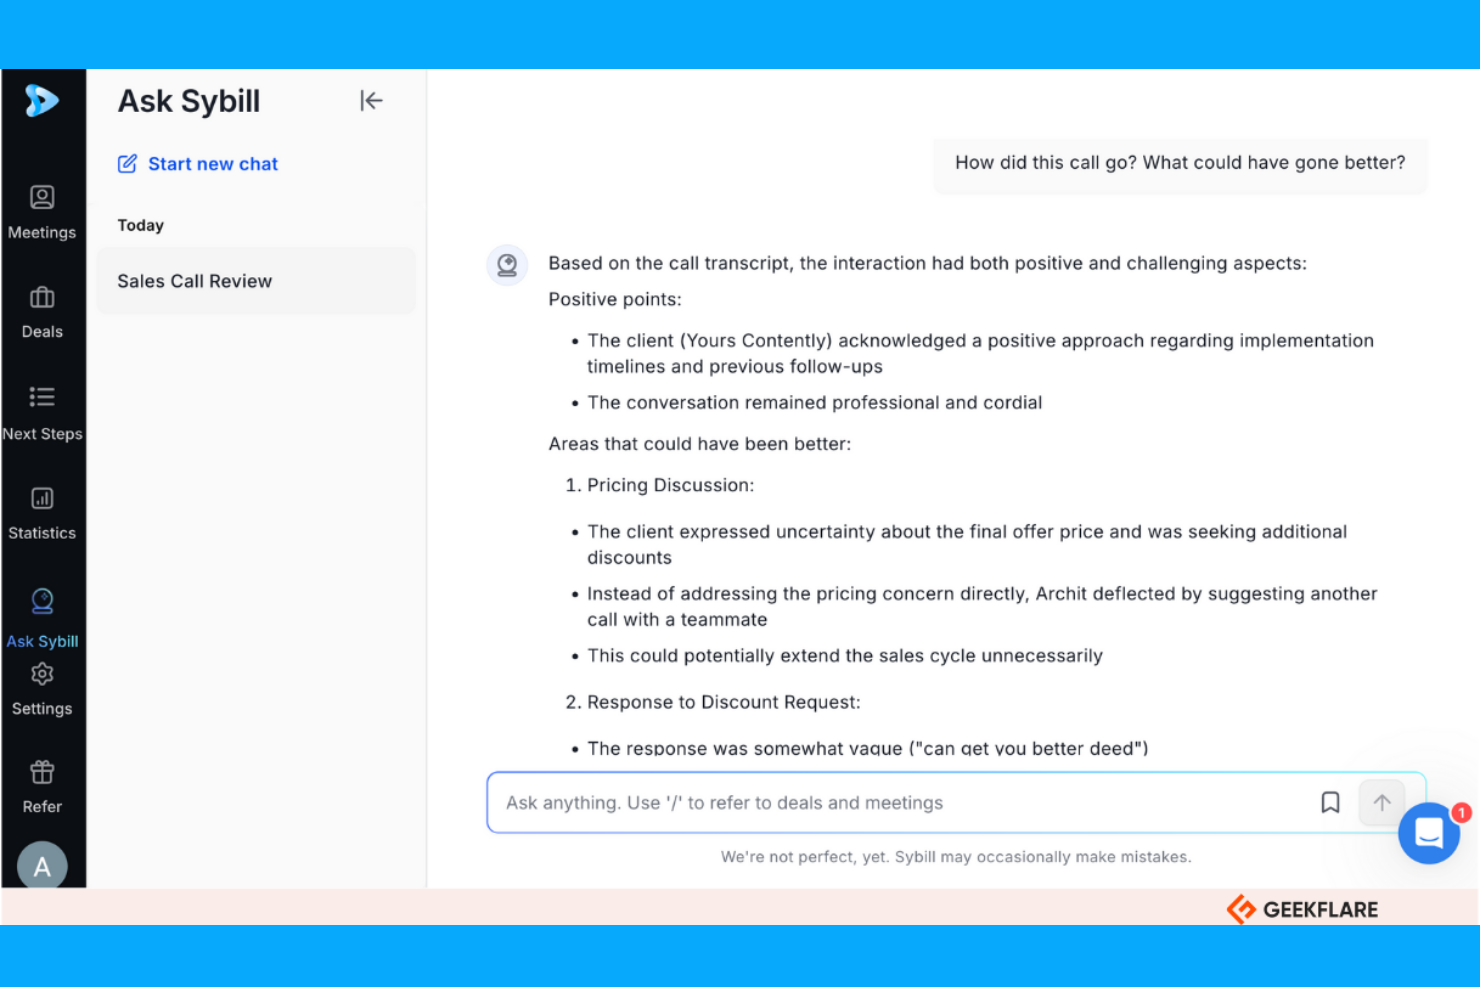
Task: Click the unread notification badge on the chat bubble
Action: pos(1461,813)
